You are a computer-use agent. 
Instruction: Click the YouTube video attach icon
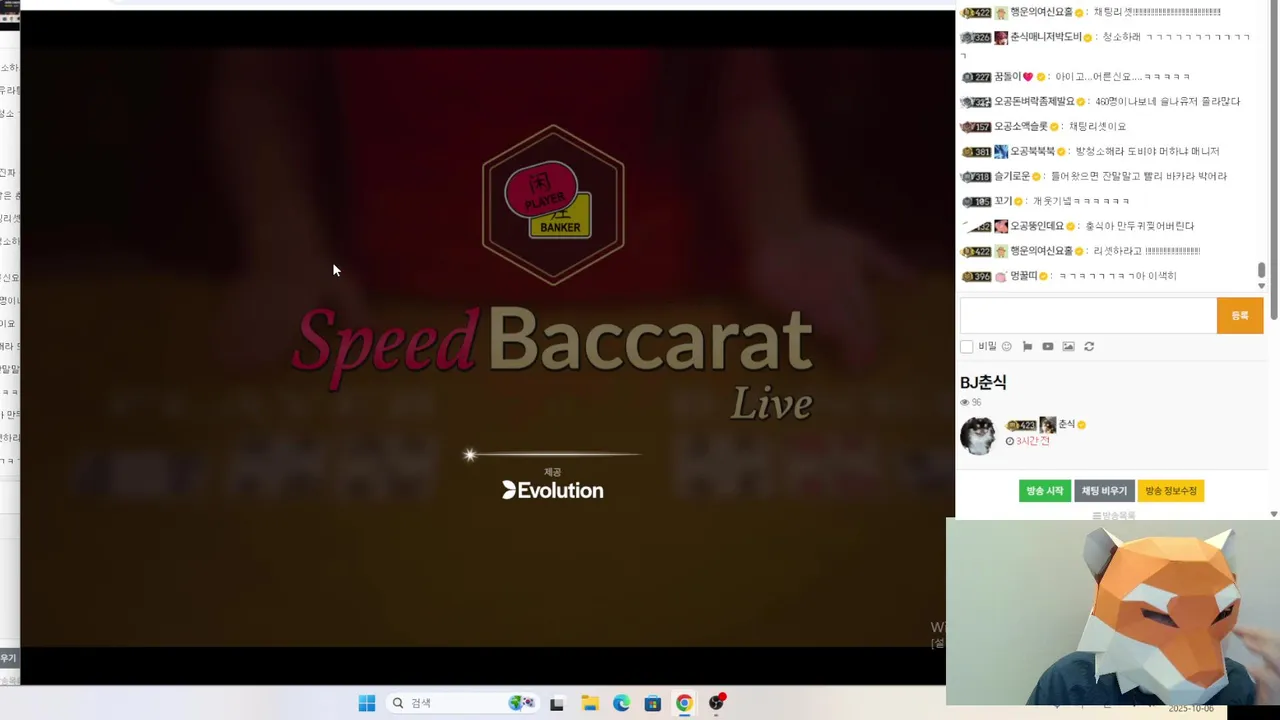coord(1048,346)
